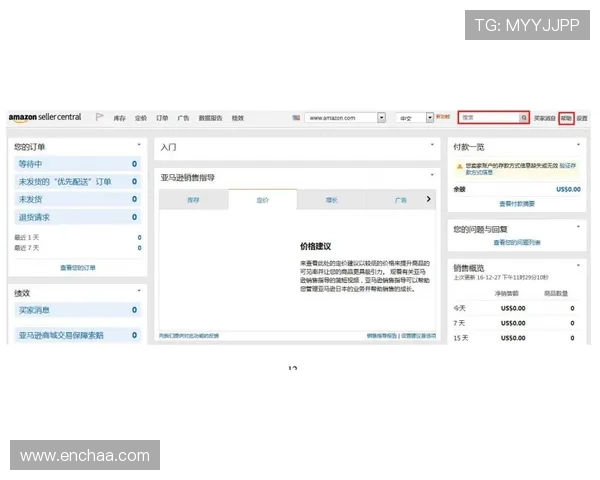The image size is (600, 480).
Task: Collapse the 您的订单 panel arrow
Action: click(139, 145)
